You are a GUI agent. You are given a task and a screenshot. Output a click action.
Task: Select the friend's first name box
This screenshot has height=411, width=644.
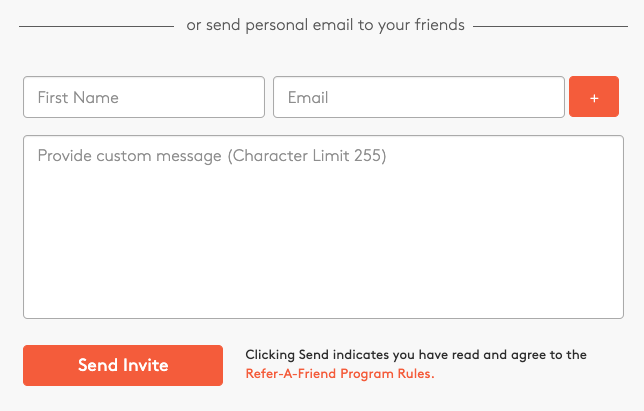tap(144, 97)
